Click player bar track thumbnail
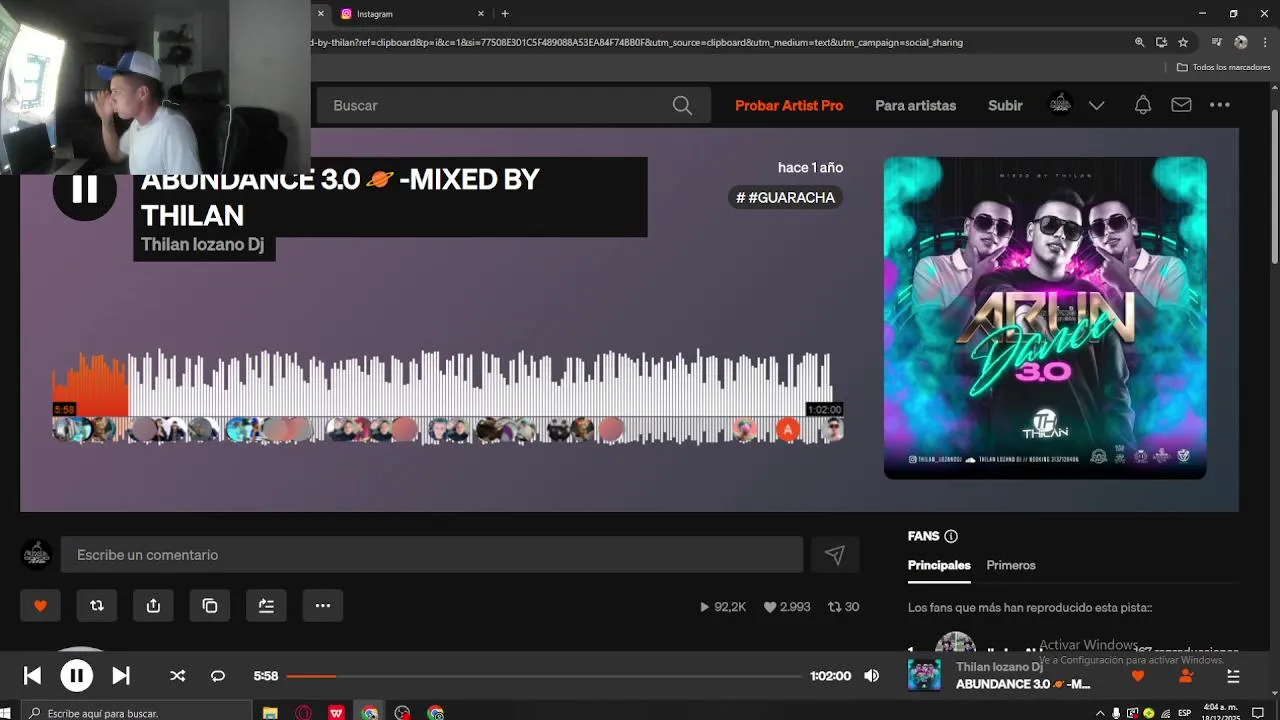 coord(924,675)
